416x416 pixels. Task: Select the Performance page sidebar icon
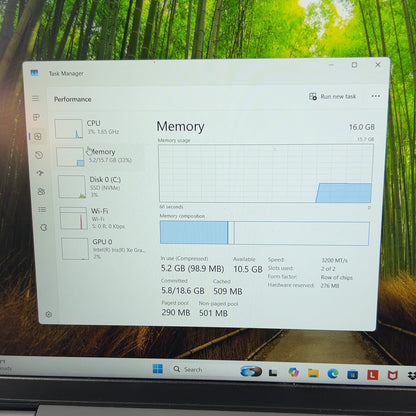coord(38,136)
